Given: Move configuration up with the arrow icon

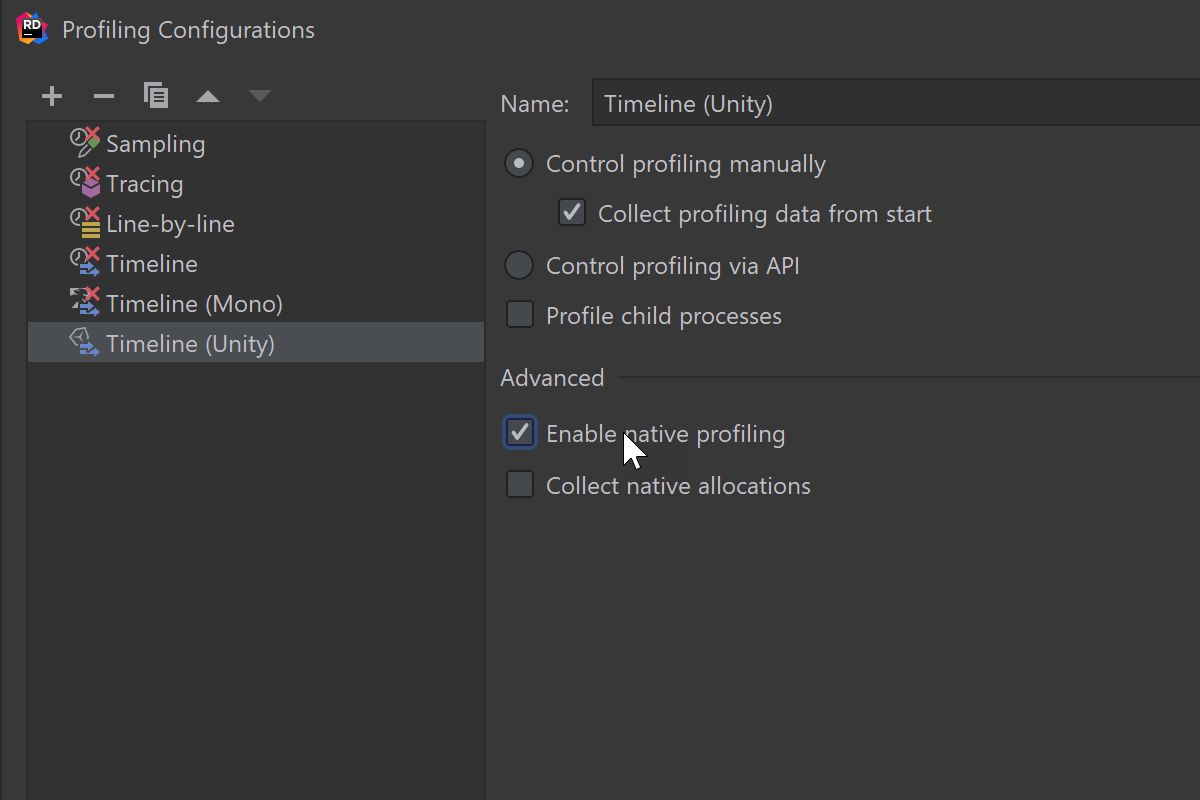Looking at the screenshot, I should [x=208, y=96].
